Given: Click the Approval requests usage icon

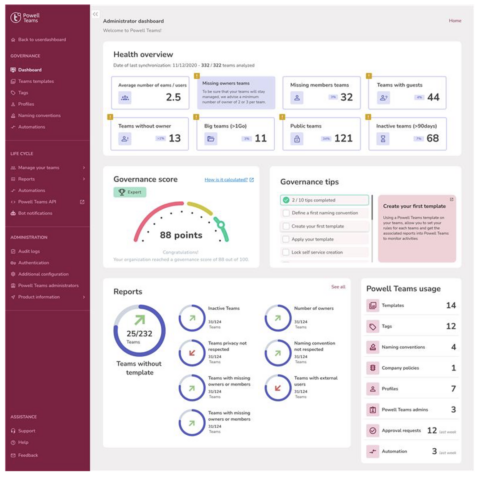Looking at the screenshot, I should click(373, 431).
